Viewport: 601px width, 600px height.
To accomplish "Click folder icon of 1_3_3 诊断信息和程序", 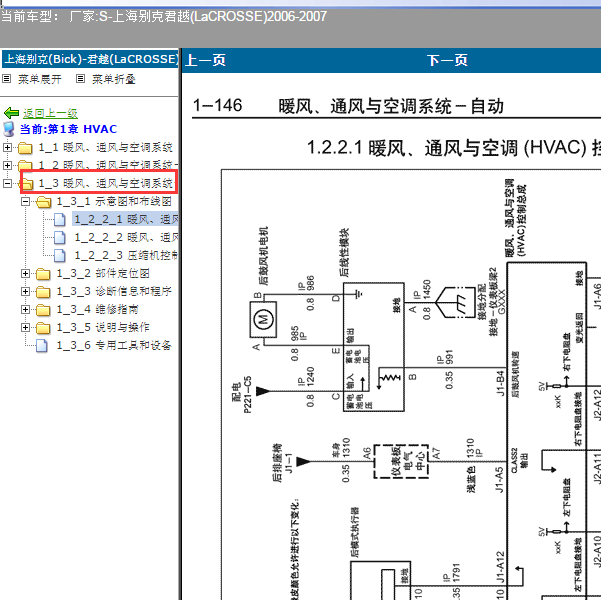I will 43,292.
